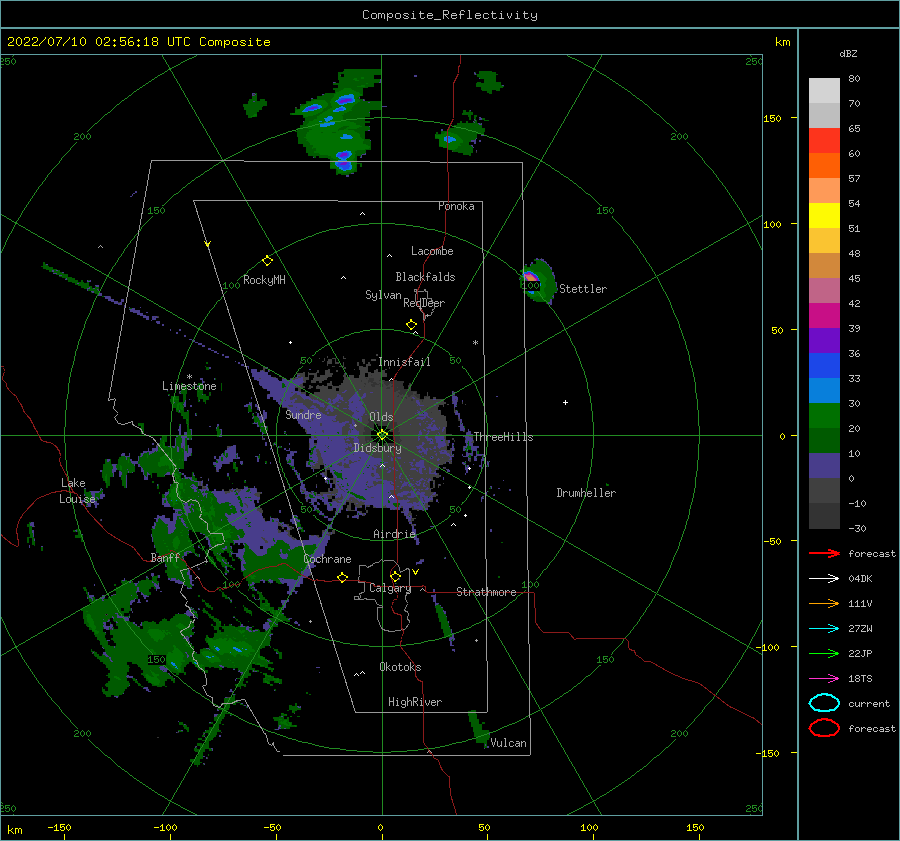The image size is (900, 841).
Task: Click the km unit label at top right
Action: point(782,42)
